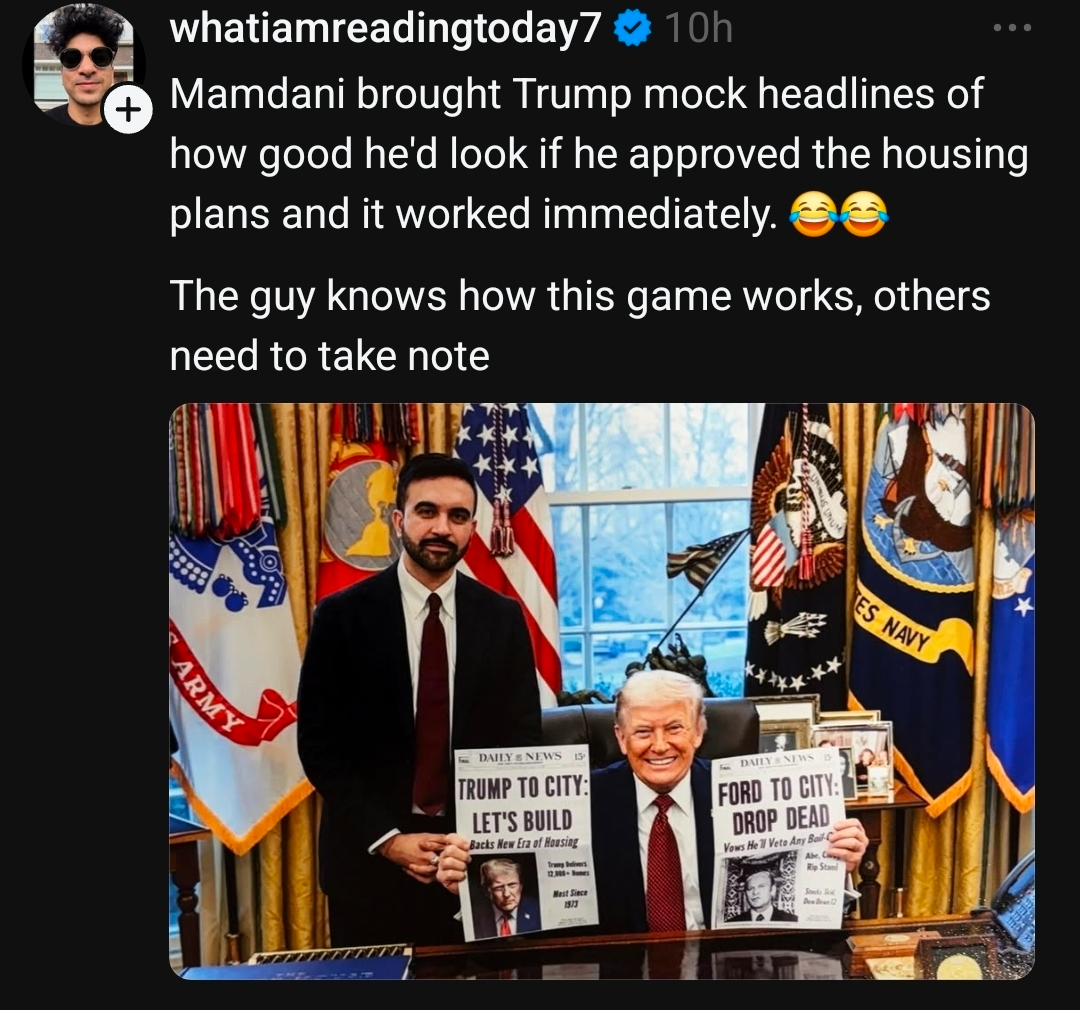
Task: Open the three-dot more options menu
Action: point(1012,28)
